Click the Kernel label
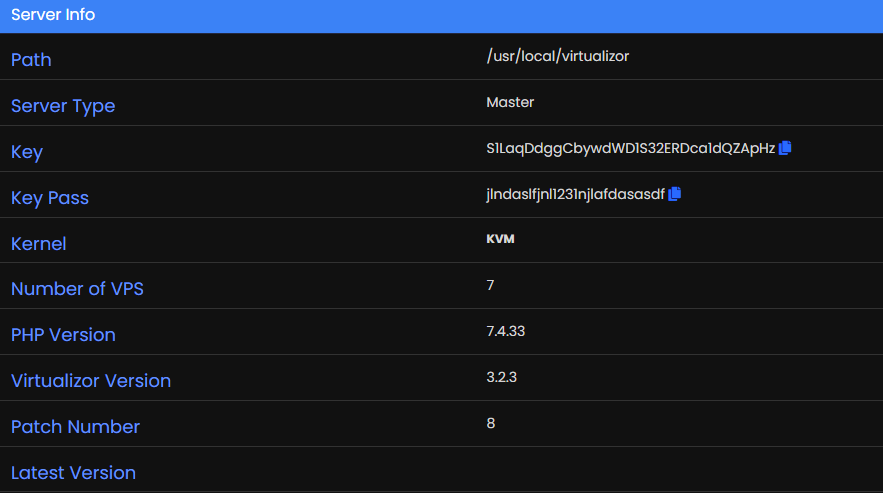The height and width of the screenshot is (493, 883). pyautogui.click(x=39, y=244)
